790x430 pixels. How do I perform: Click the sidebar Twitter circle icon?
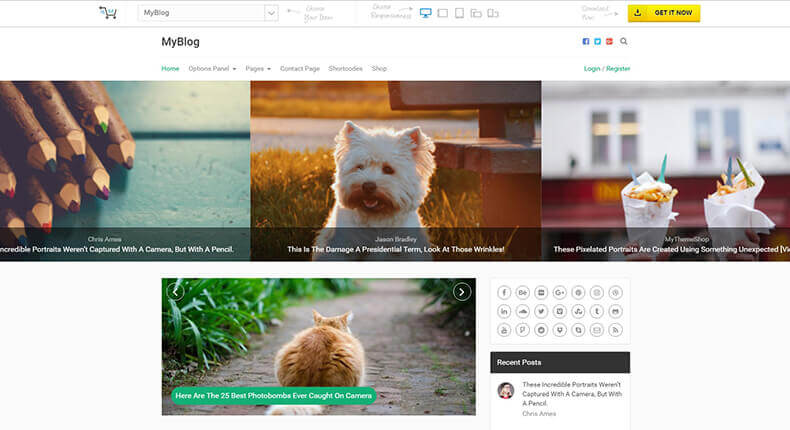541,312
